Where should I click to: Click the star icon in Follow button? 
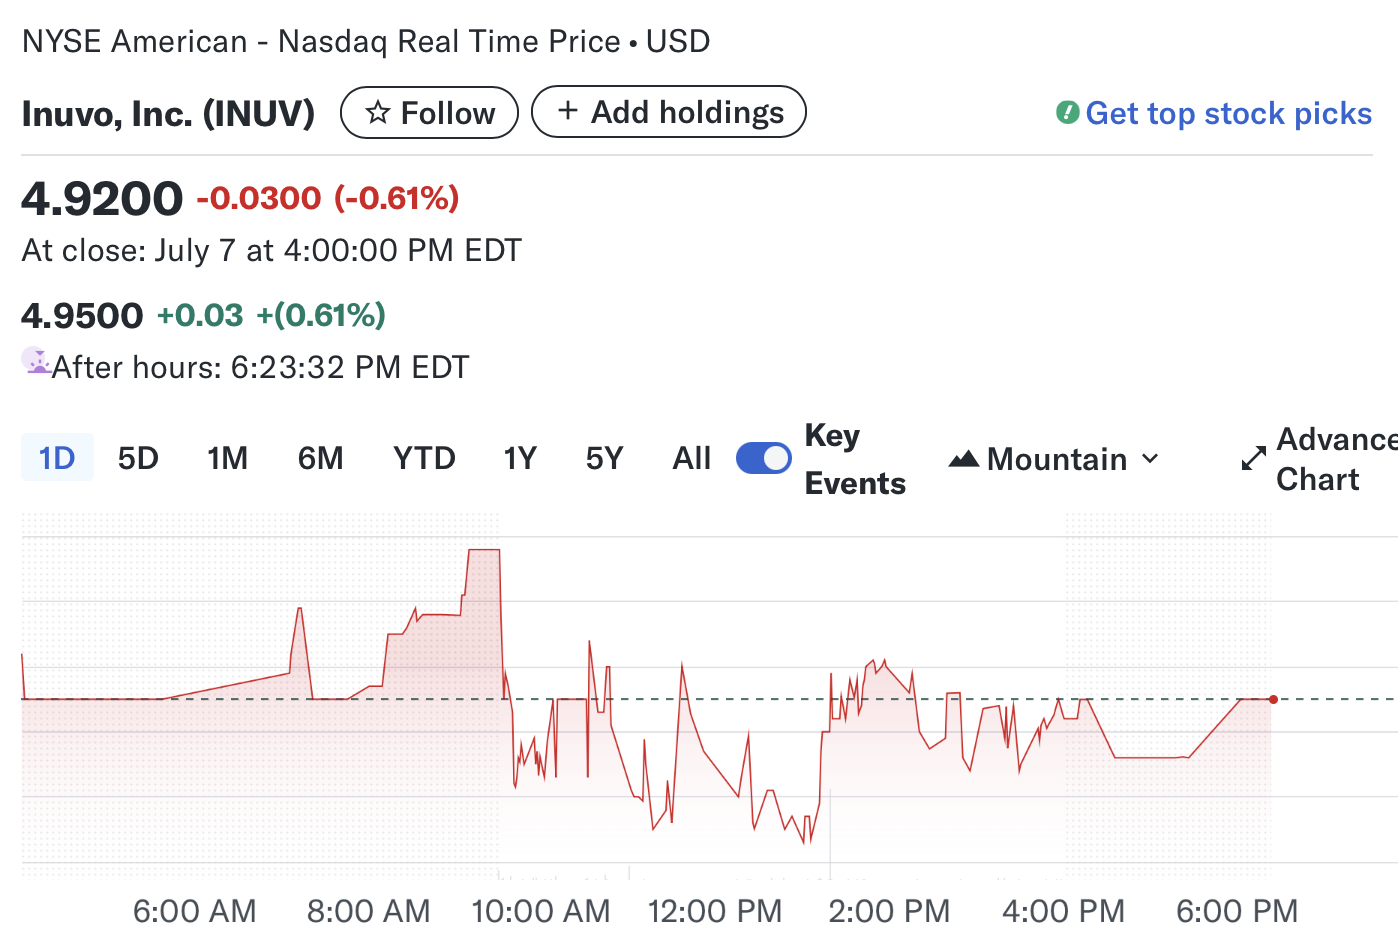pyautogui.click(x=377, y=113)
